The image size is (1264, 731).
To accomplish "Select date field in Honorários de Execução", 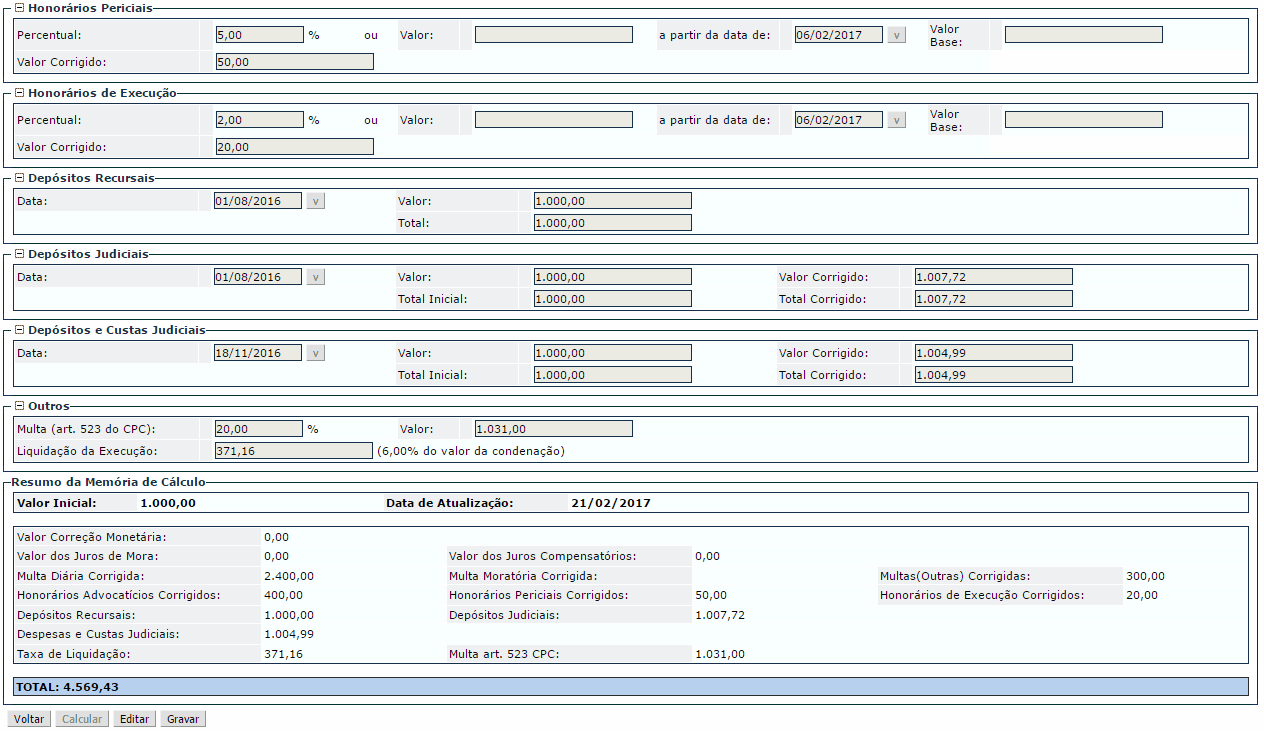I will [x=839, y=120].
